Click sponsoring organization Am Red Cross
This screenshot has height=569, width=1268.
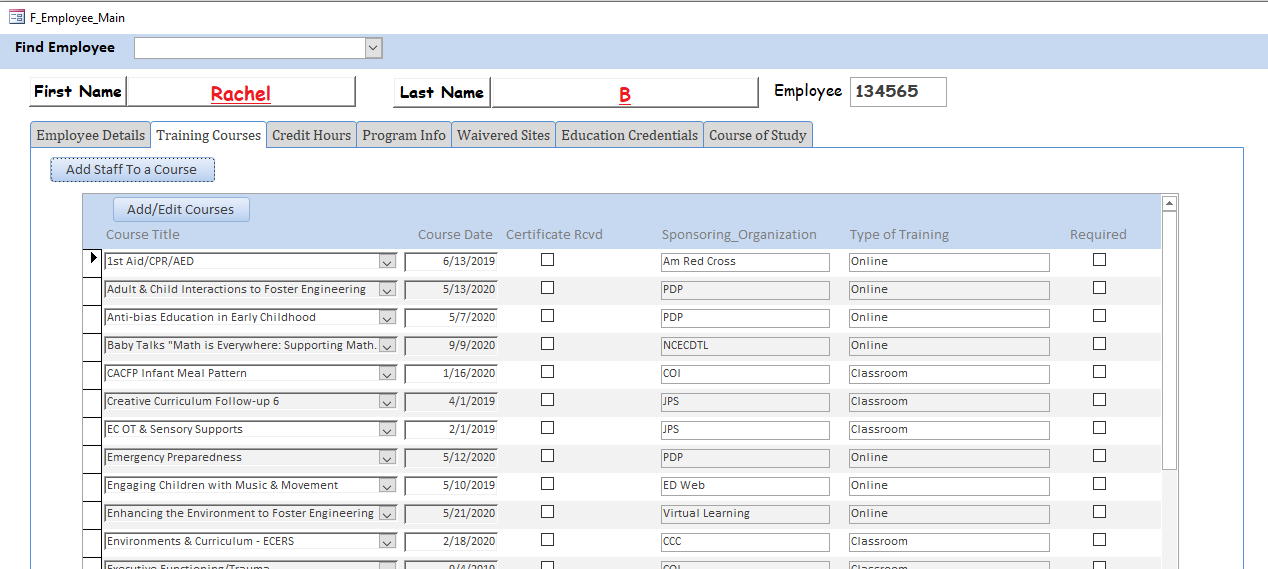745,262
